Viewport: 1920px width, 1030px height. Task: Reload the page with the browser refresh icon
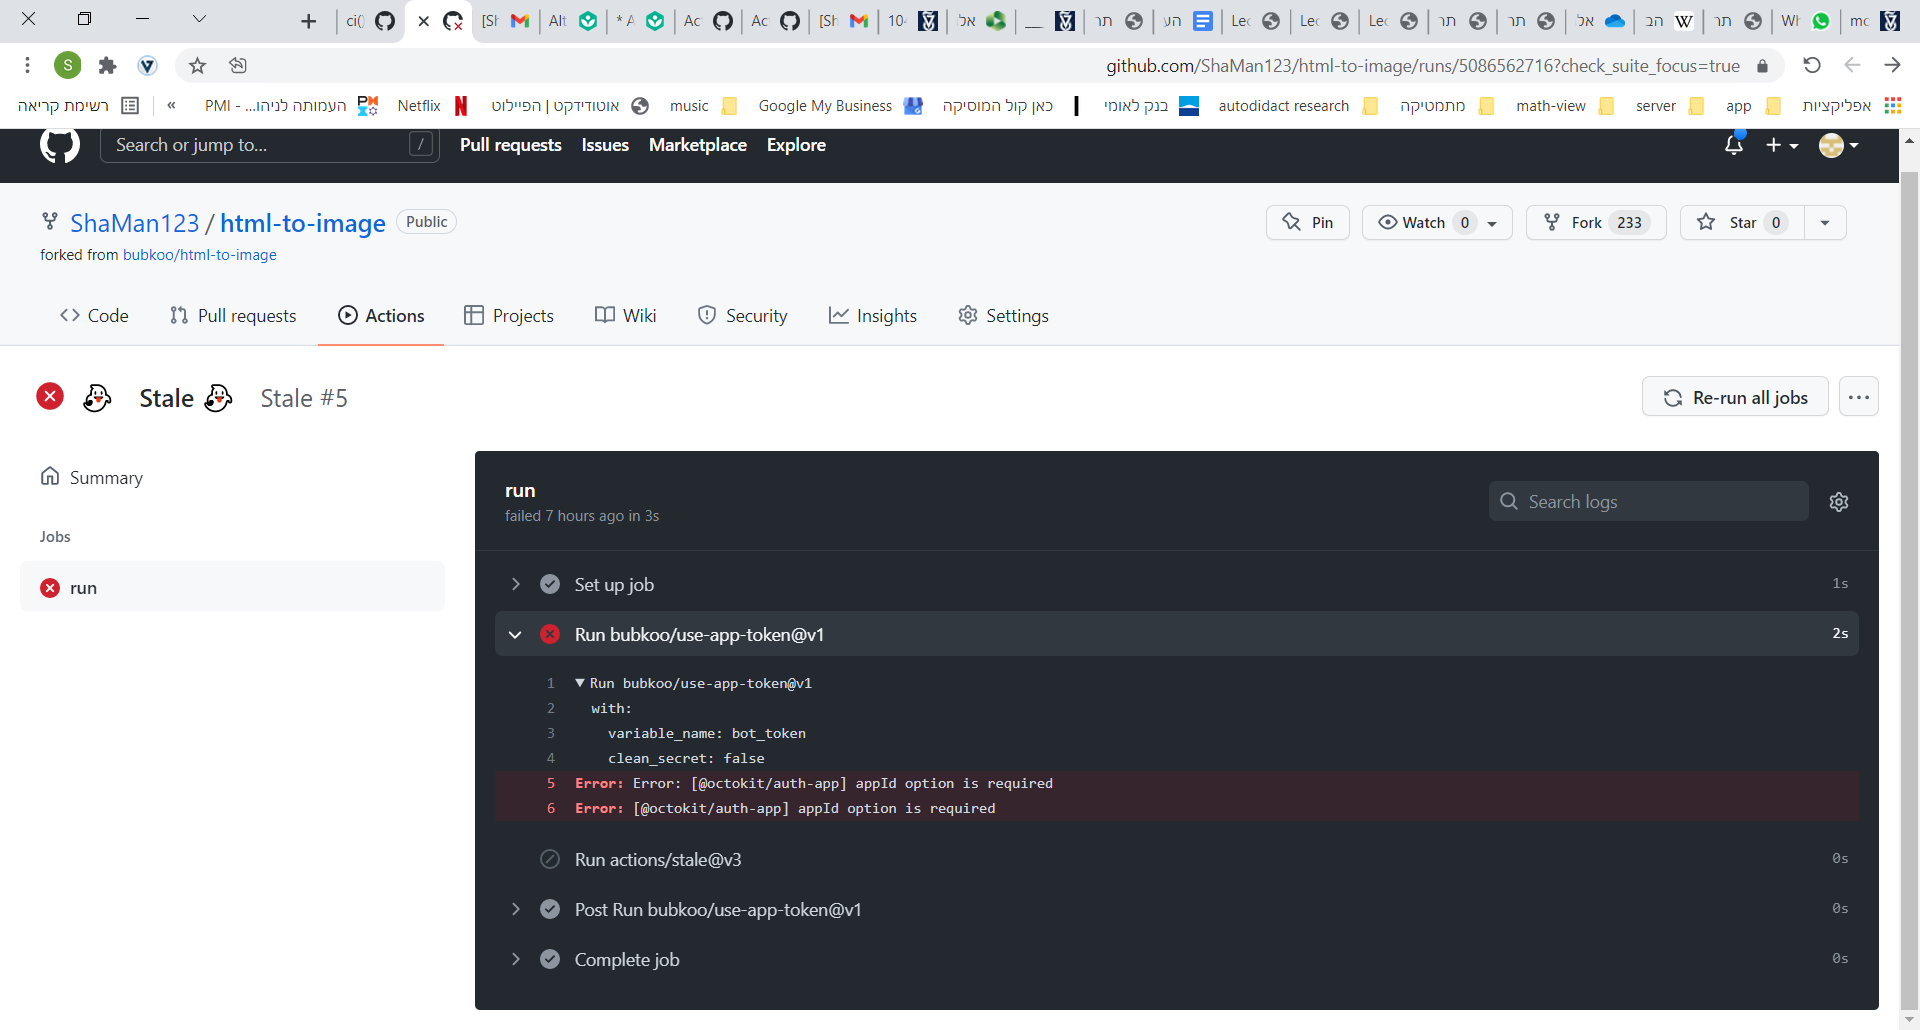click(x=1812, y=65)
